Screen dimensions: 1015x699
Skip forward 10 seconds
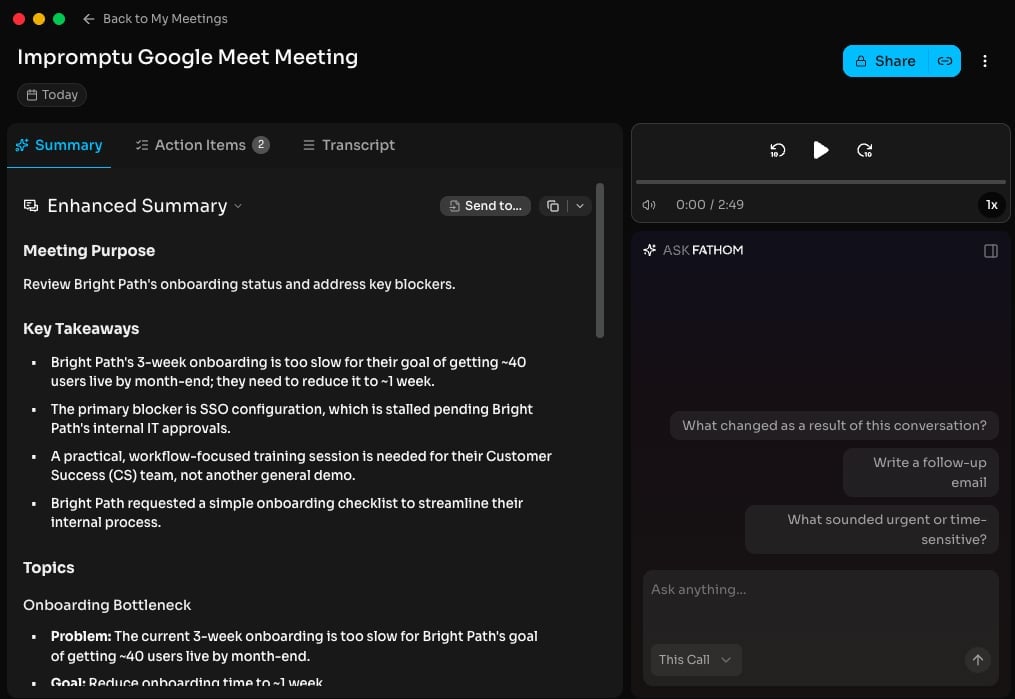[x=864, y=150]
